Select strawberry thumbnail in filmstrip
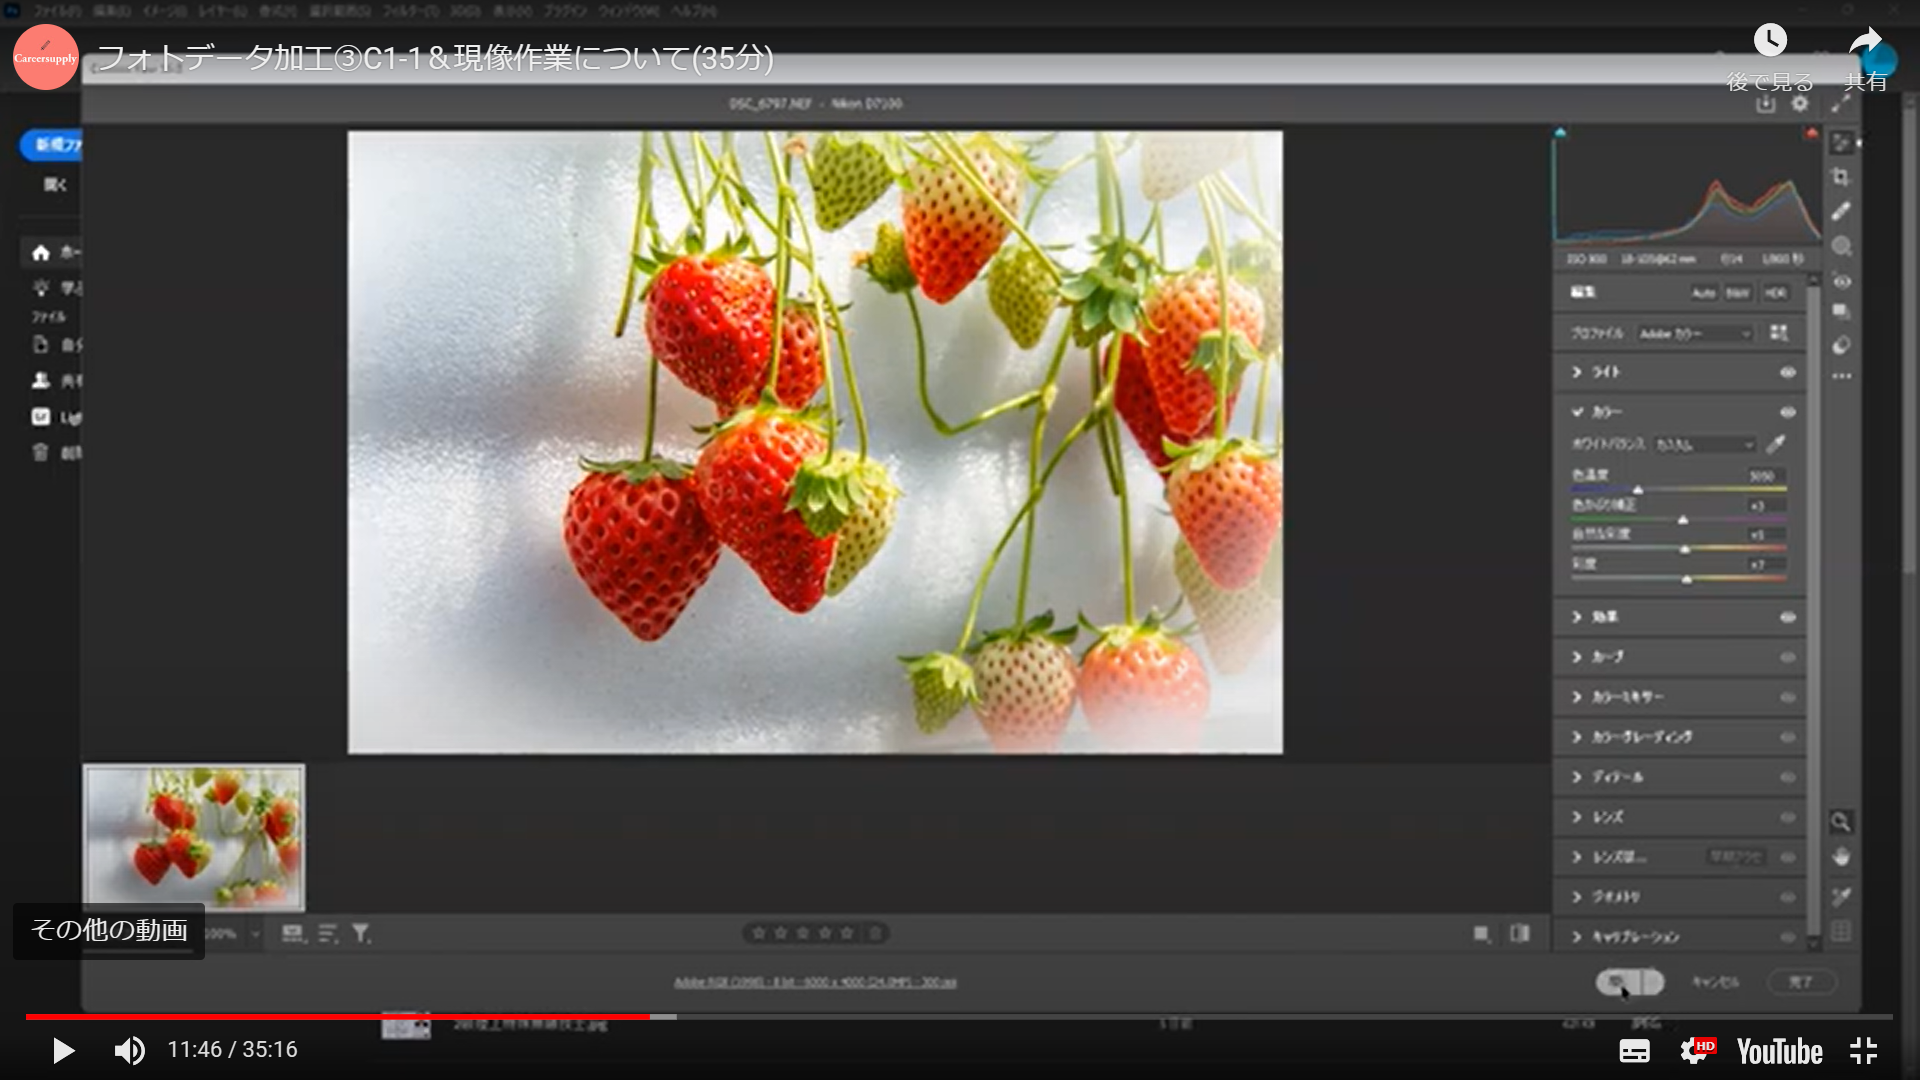Screen dimensions: 1920x1080 194,838
